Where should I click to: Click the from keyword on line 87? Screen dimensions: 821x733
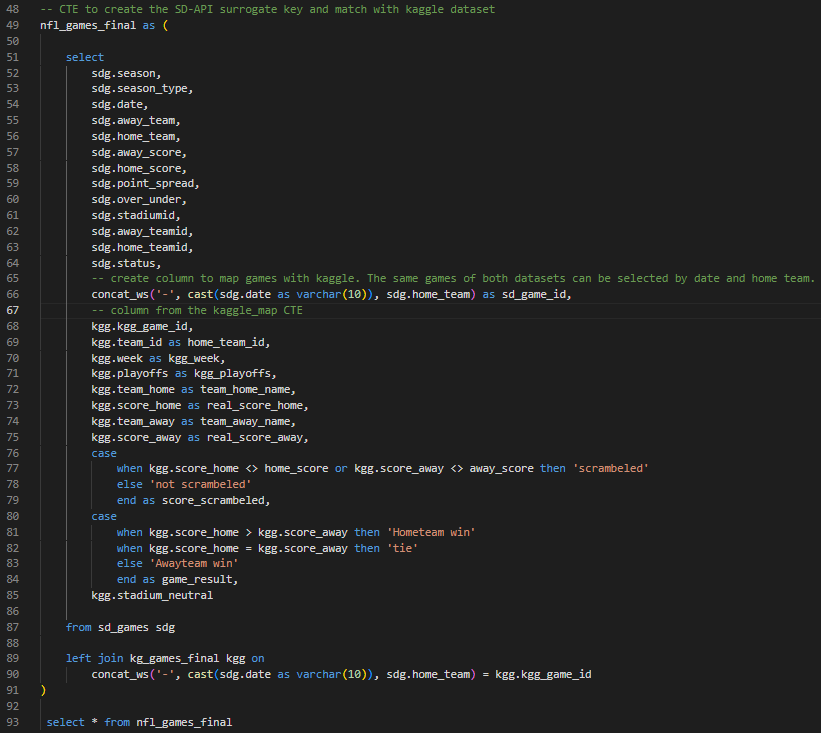click(78, 627)
